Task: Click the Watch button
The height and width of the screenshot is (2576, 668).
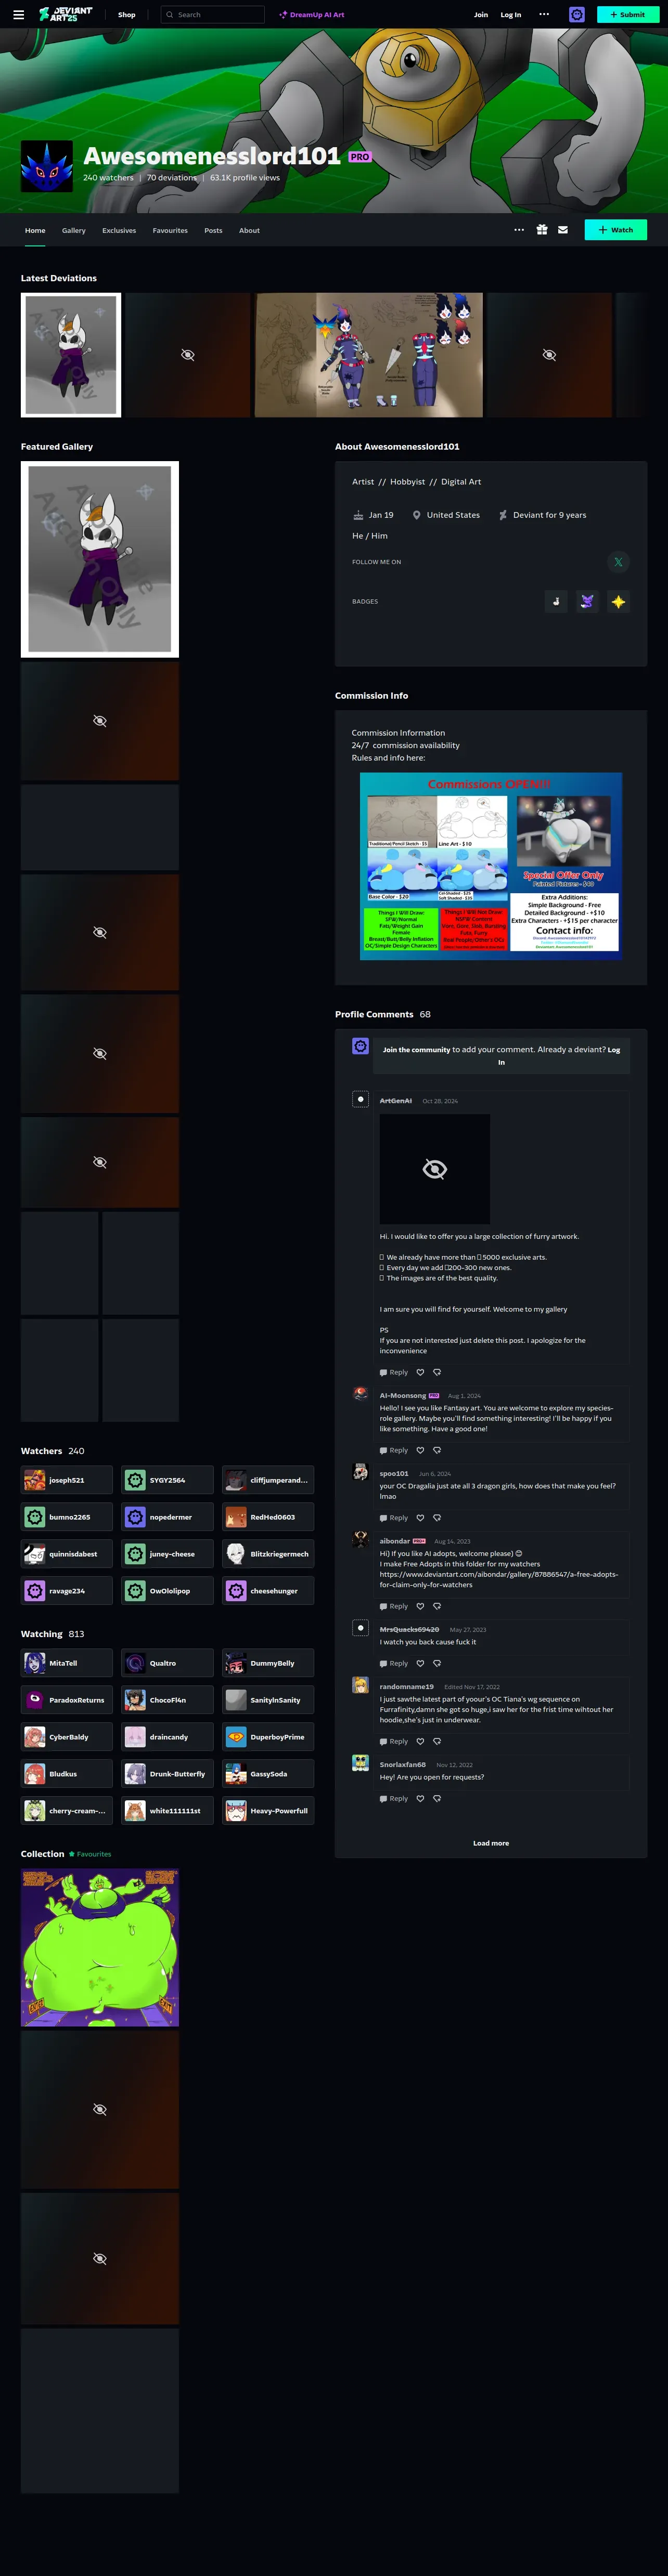Action: pos(616,230)
